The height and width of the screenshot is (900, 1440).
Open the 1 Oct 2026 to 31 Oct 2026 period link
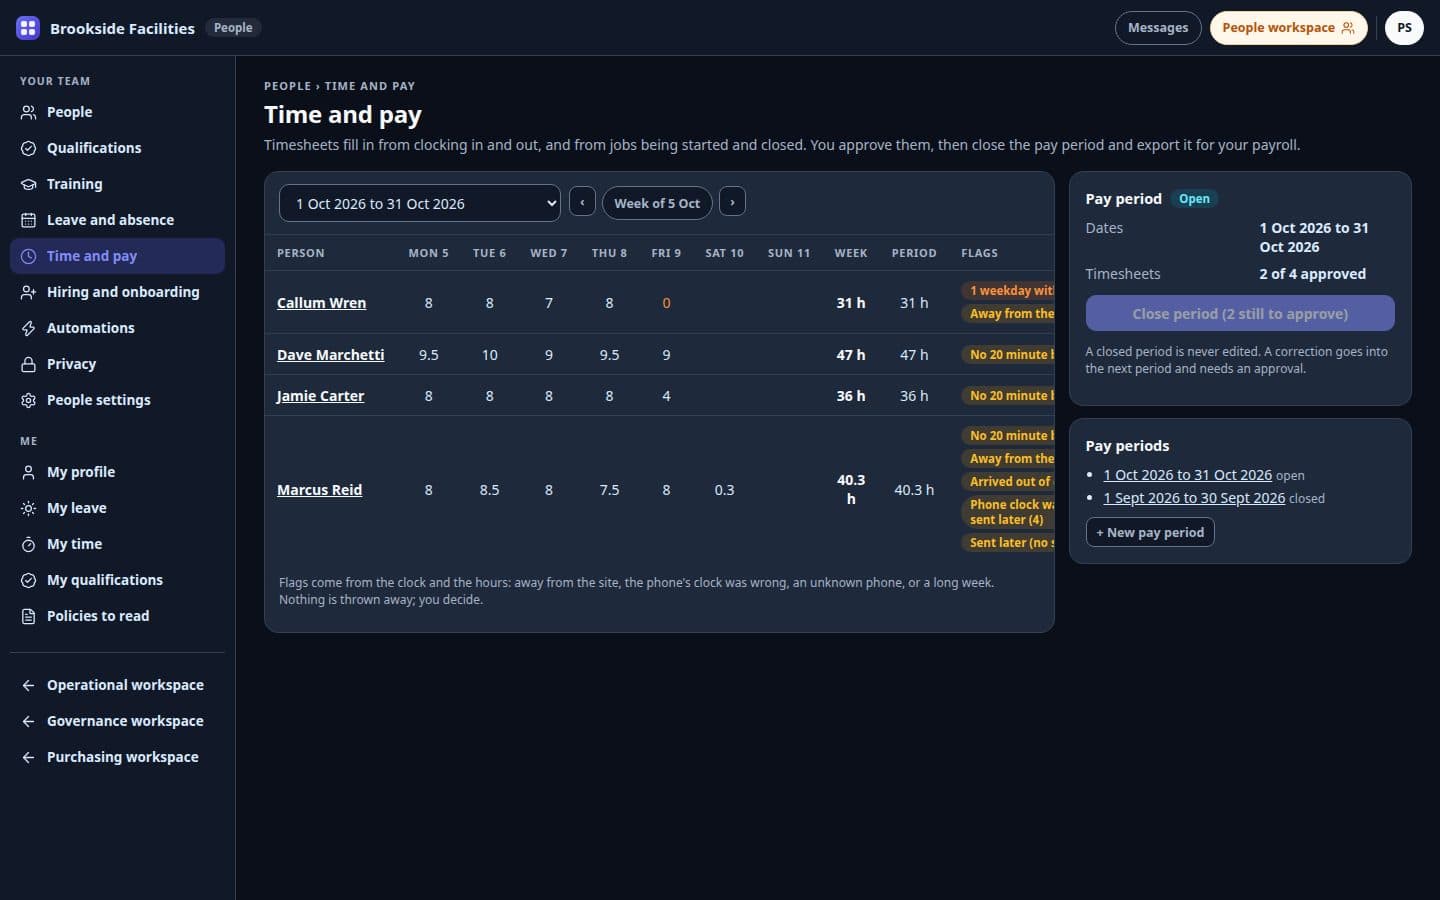coord(1188,475)
